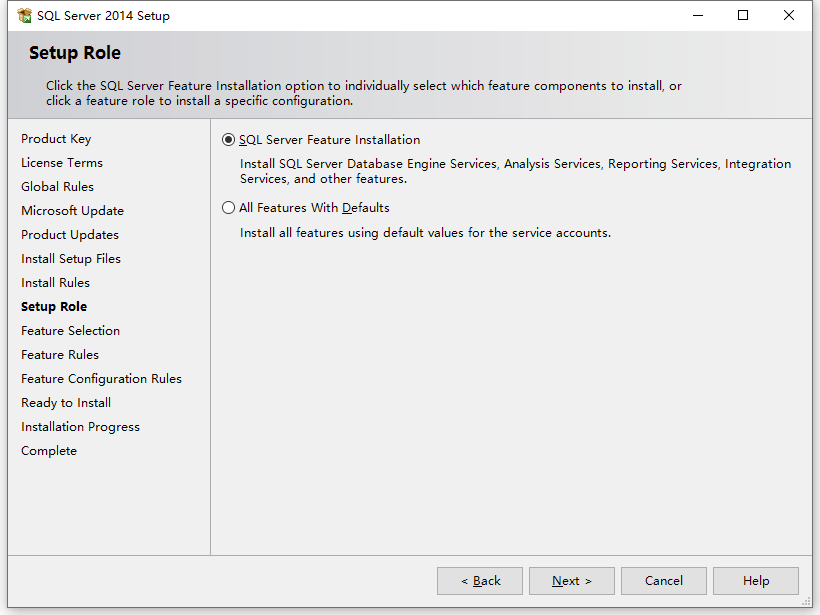The image size is (820, 615).
Task: Check the Product Updates step
Action: [69, 234]
